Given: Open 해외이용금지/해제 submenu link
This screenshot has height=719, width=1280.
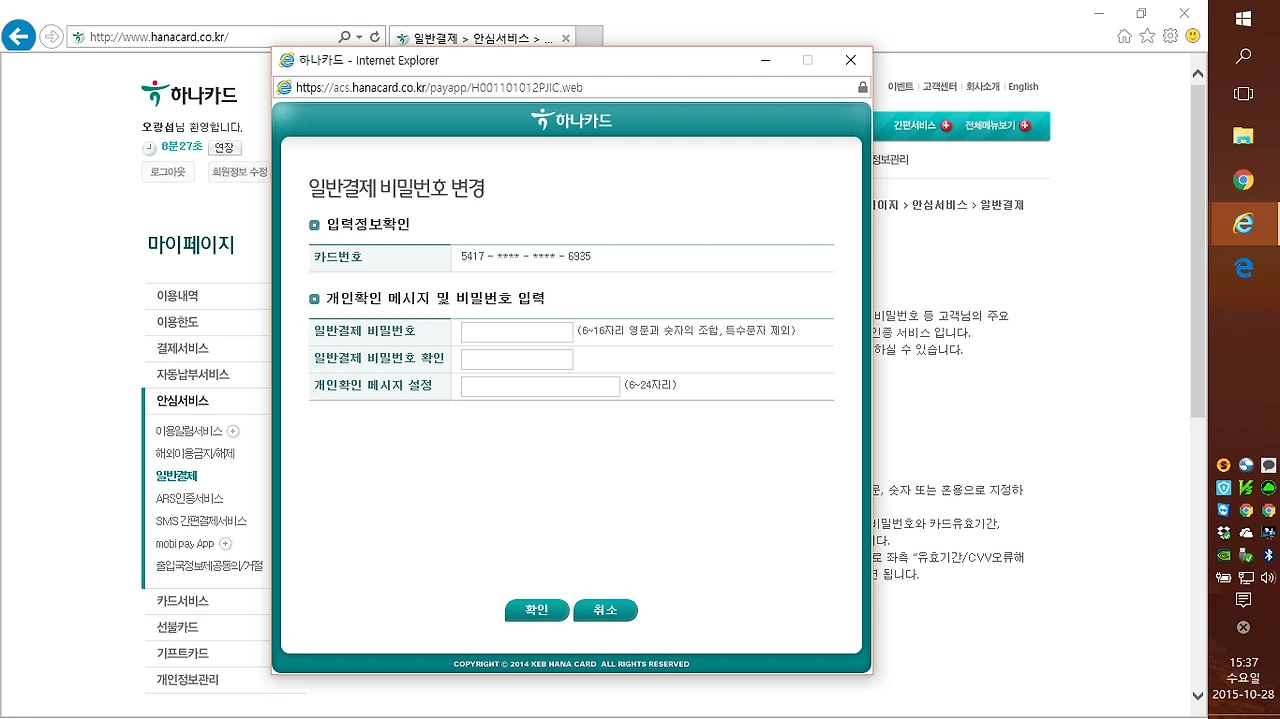Looking at the screenshot, I should point(195,453).
